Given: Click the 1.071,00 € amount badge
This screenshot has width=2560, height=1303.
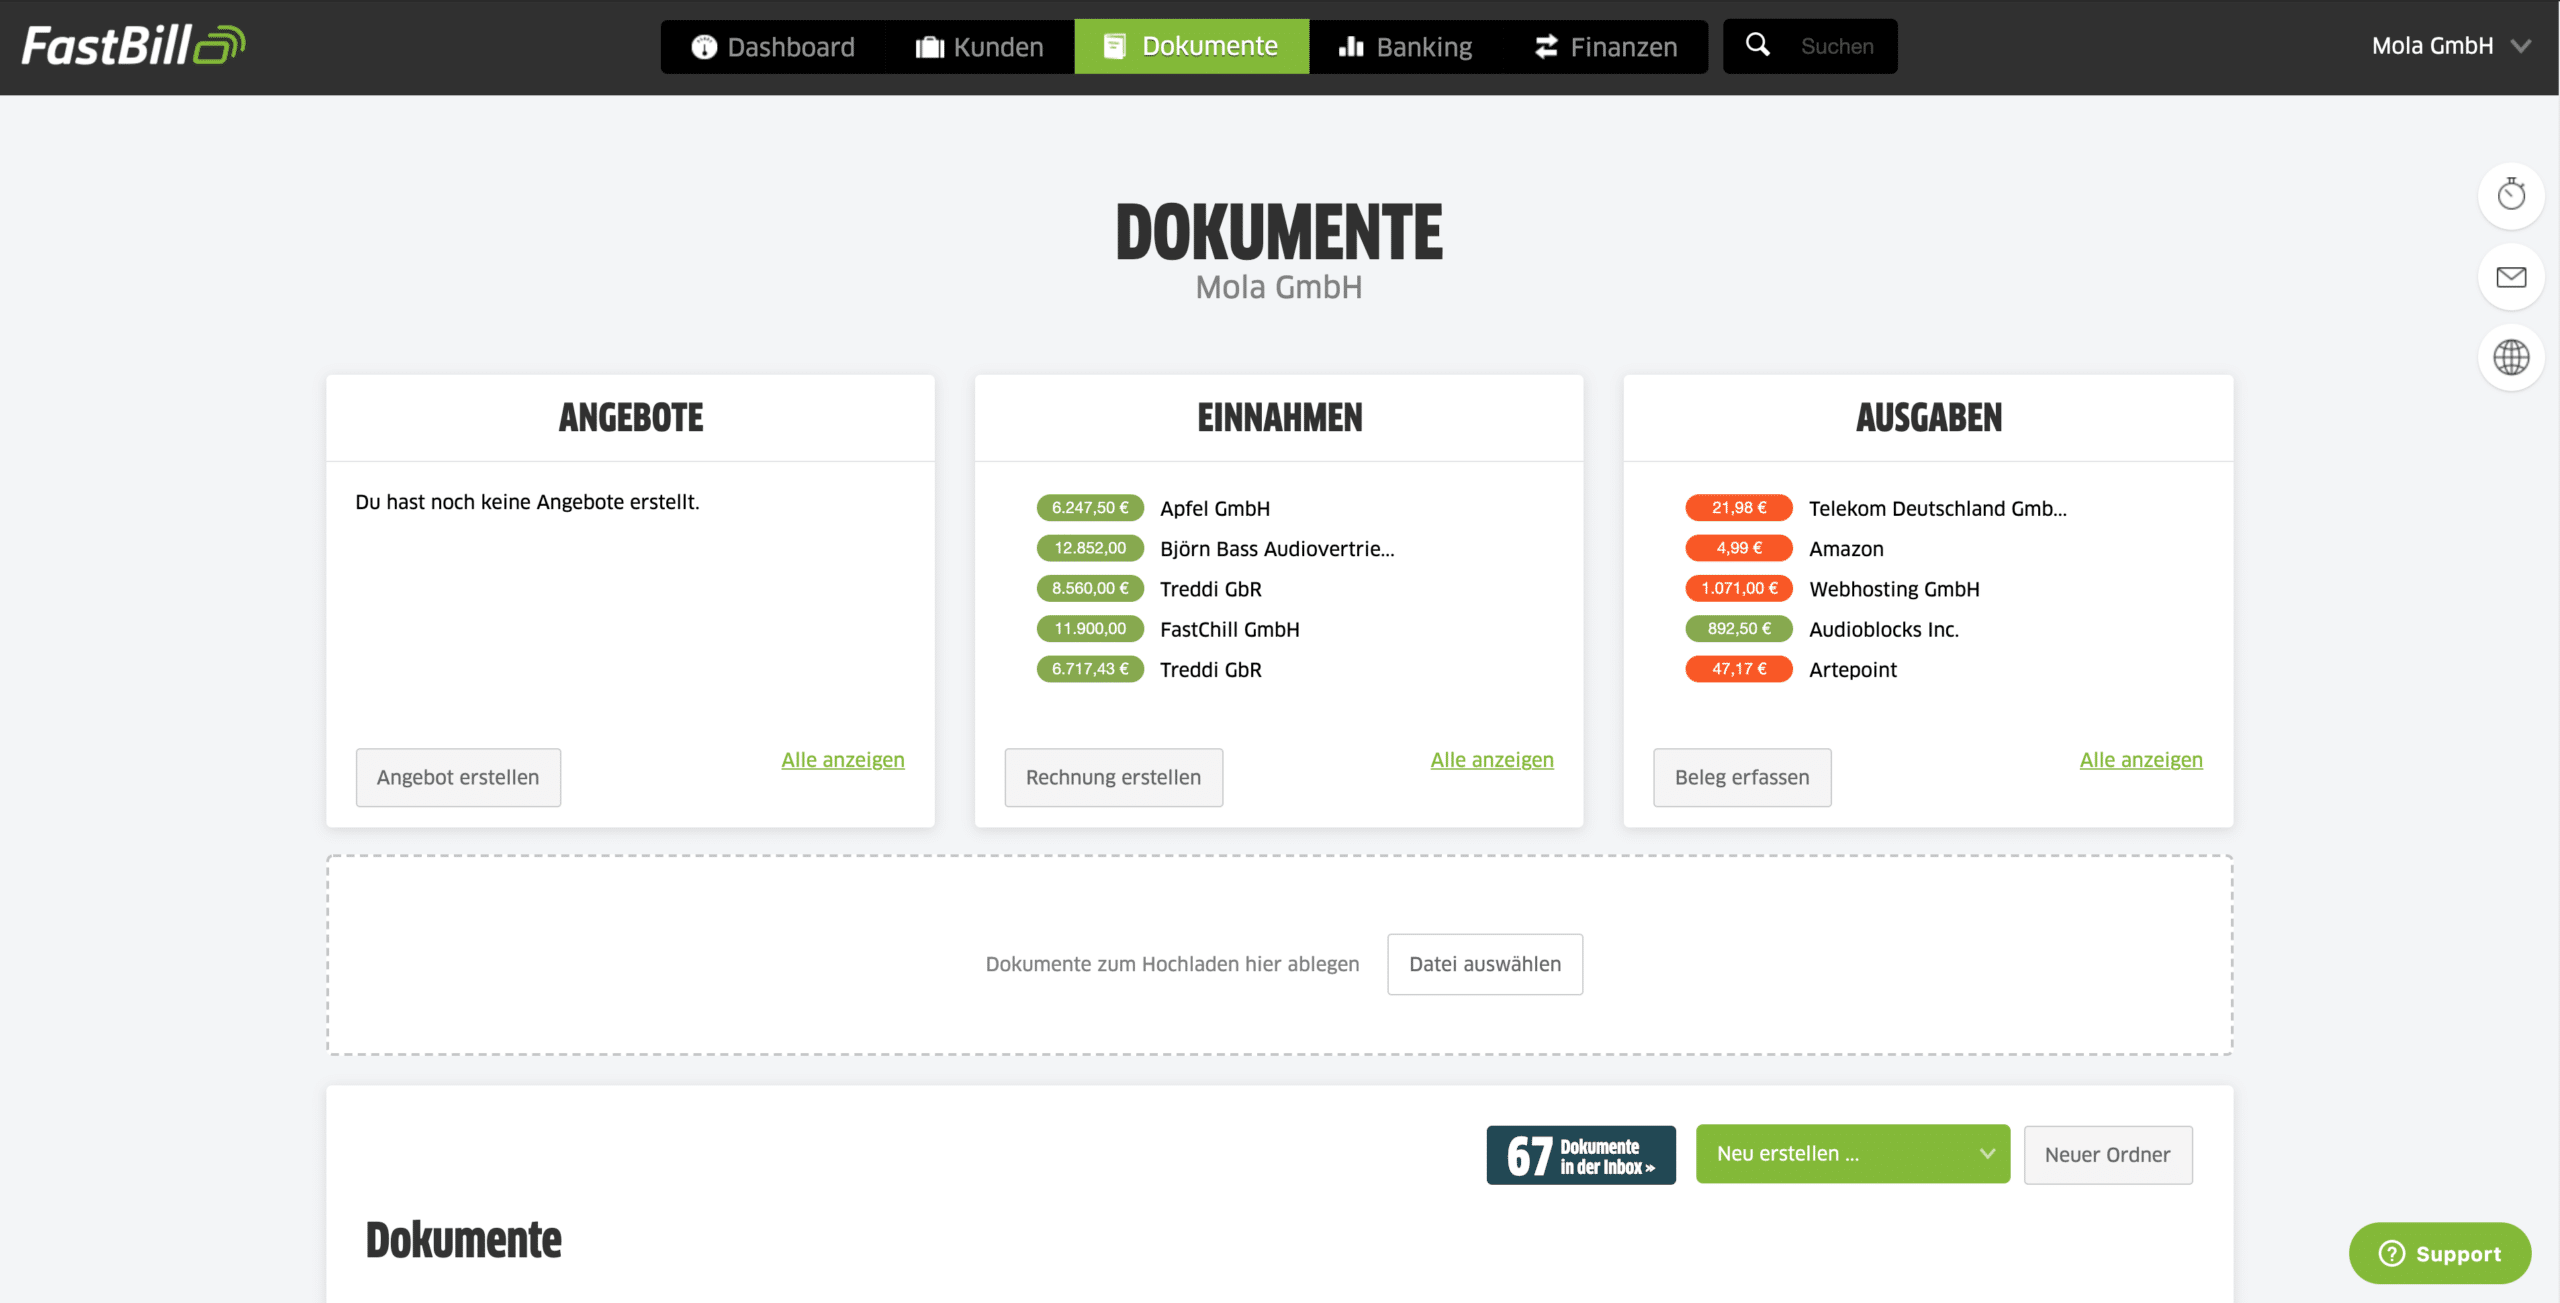Looking at the screenshot, I should coord(1739,589).
